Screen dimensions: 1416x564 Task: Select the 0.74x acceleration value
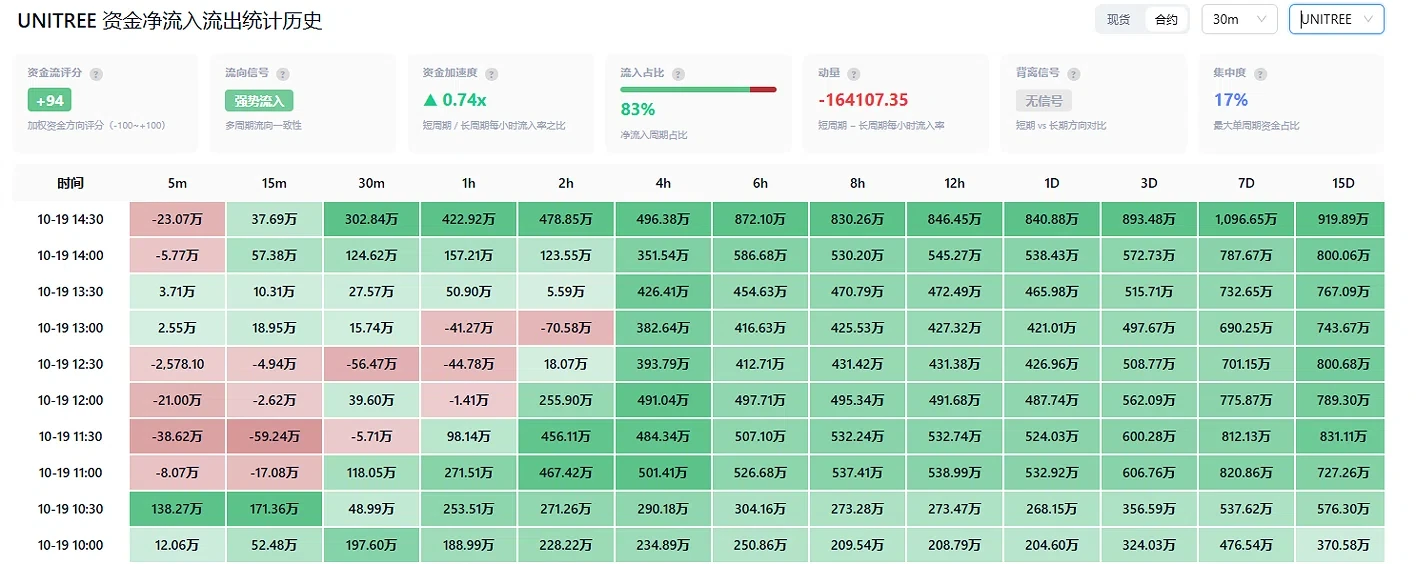pyautogui.click(x=455, y=100)
